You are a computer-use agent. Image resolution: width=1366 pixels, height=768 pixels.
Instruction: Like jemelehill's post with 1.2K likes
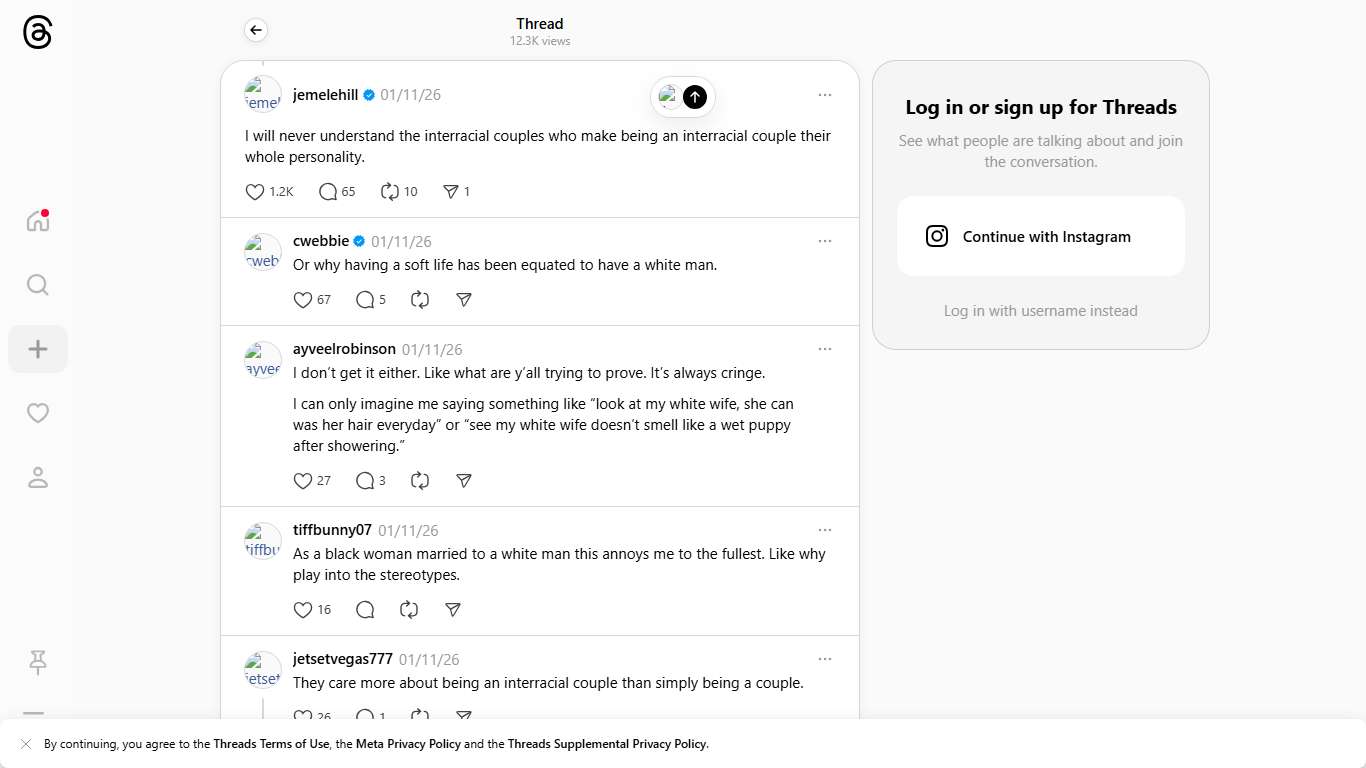pyautogui.click(x=255, y=191)
